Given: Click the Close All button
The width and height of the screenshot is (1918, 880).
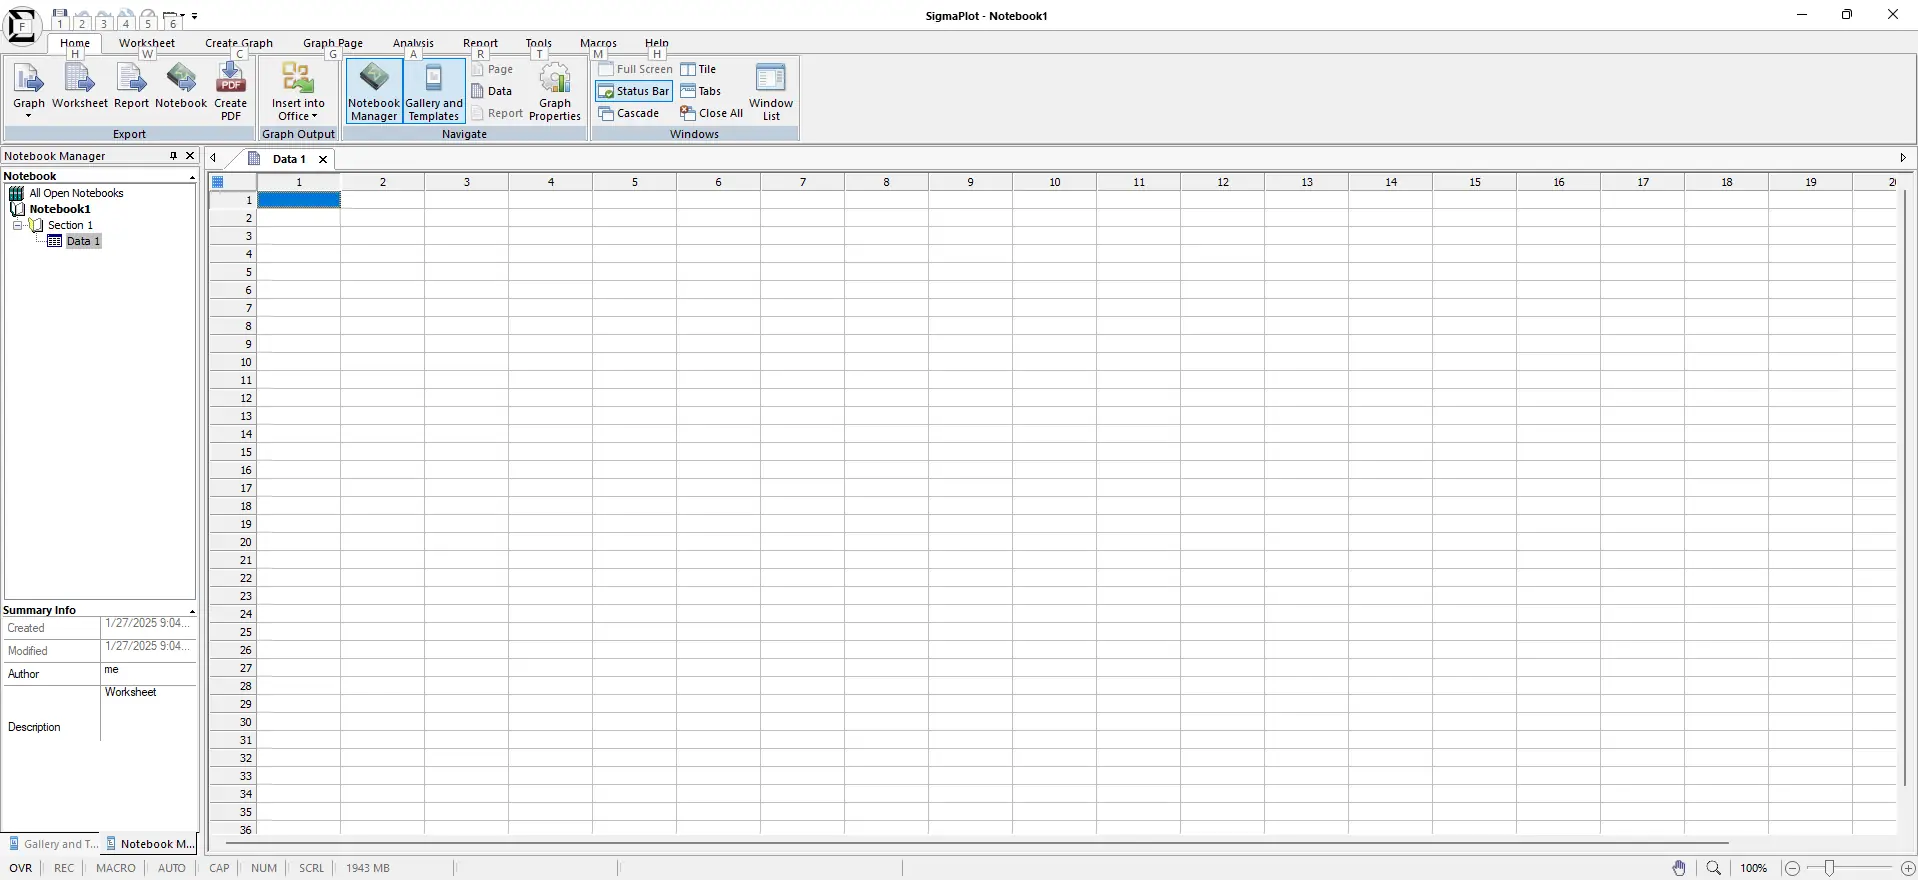Looking at the screenshot, I should coord(712,113).
